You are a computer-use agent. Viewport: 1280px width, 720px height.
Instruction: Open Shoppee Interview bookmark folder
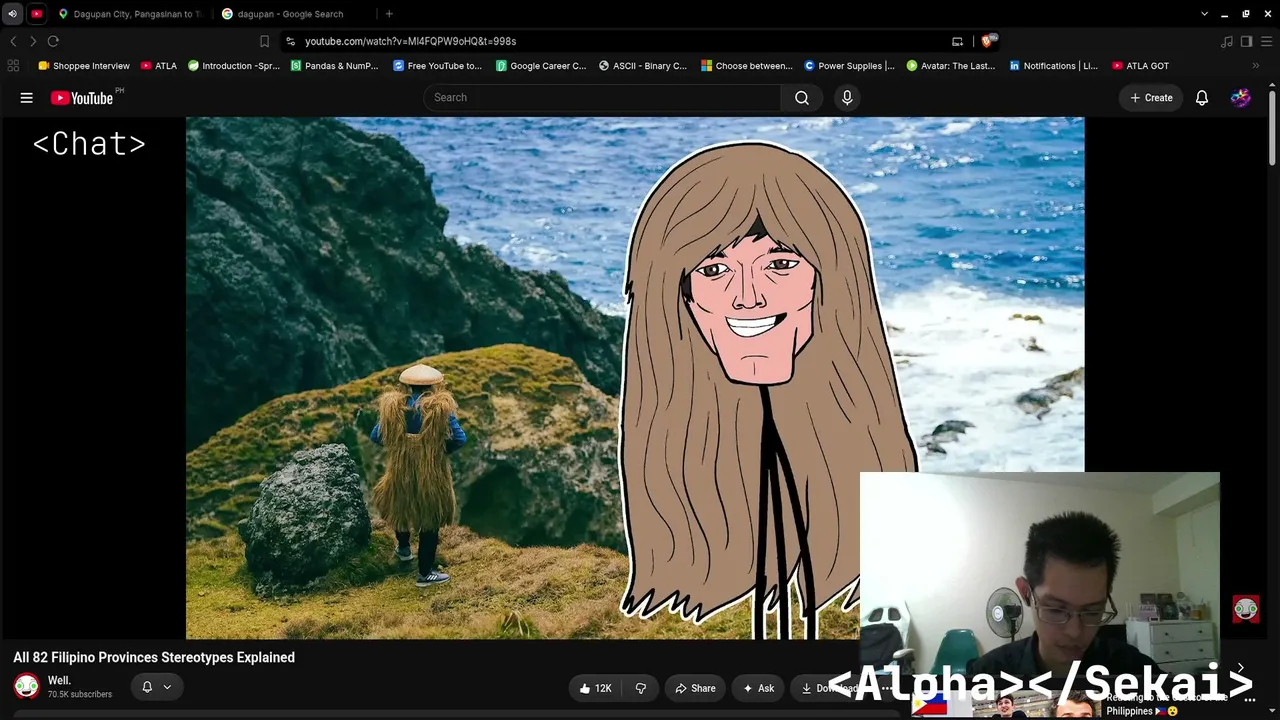[x=84, y=66]
